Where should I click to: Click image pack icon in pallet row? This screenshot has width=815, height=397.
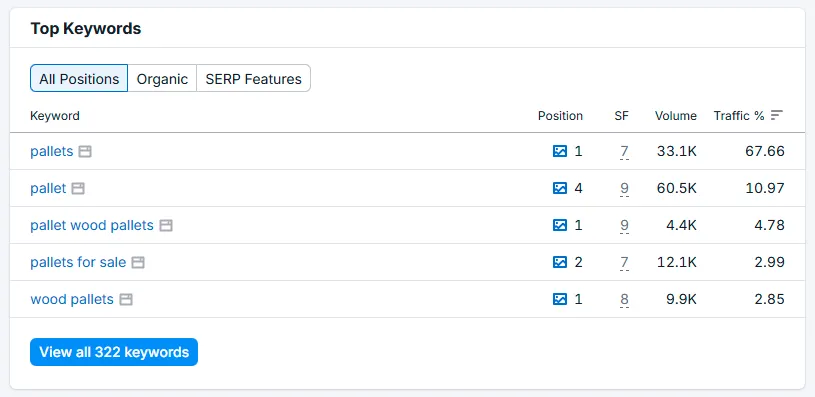560,188
